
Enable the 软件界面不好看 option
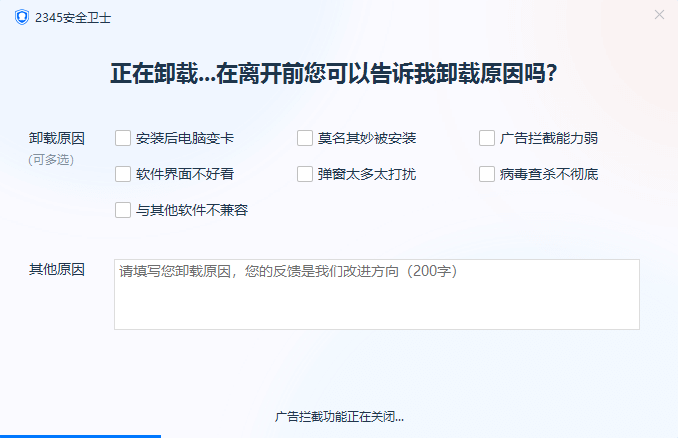click(x=123, y=174)
